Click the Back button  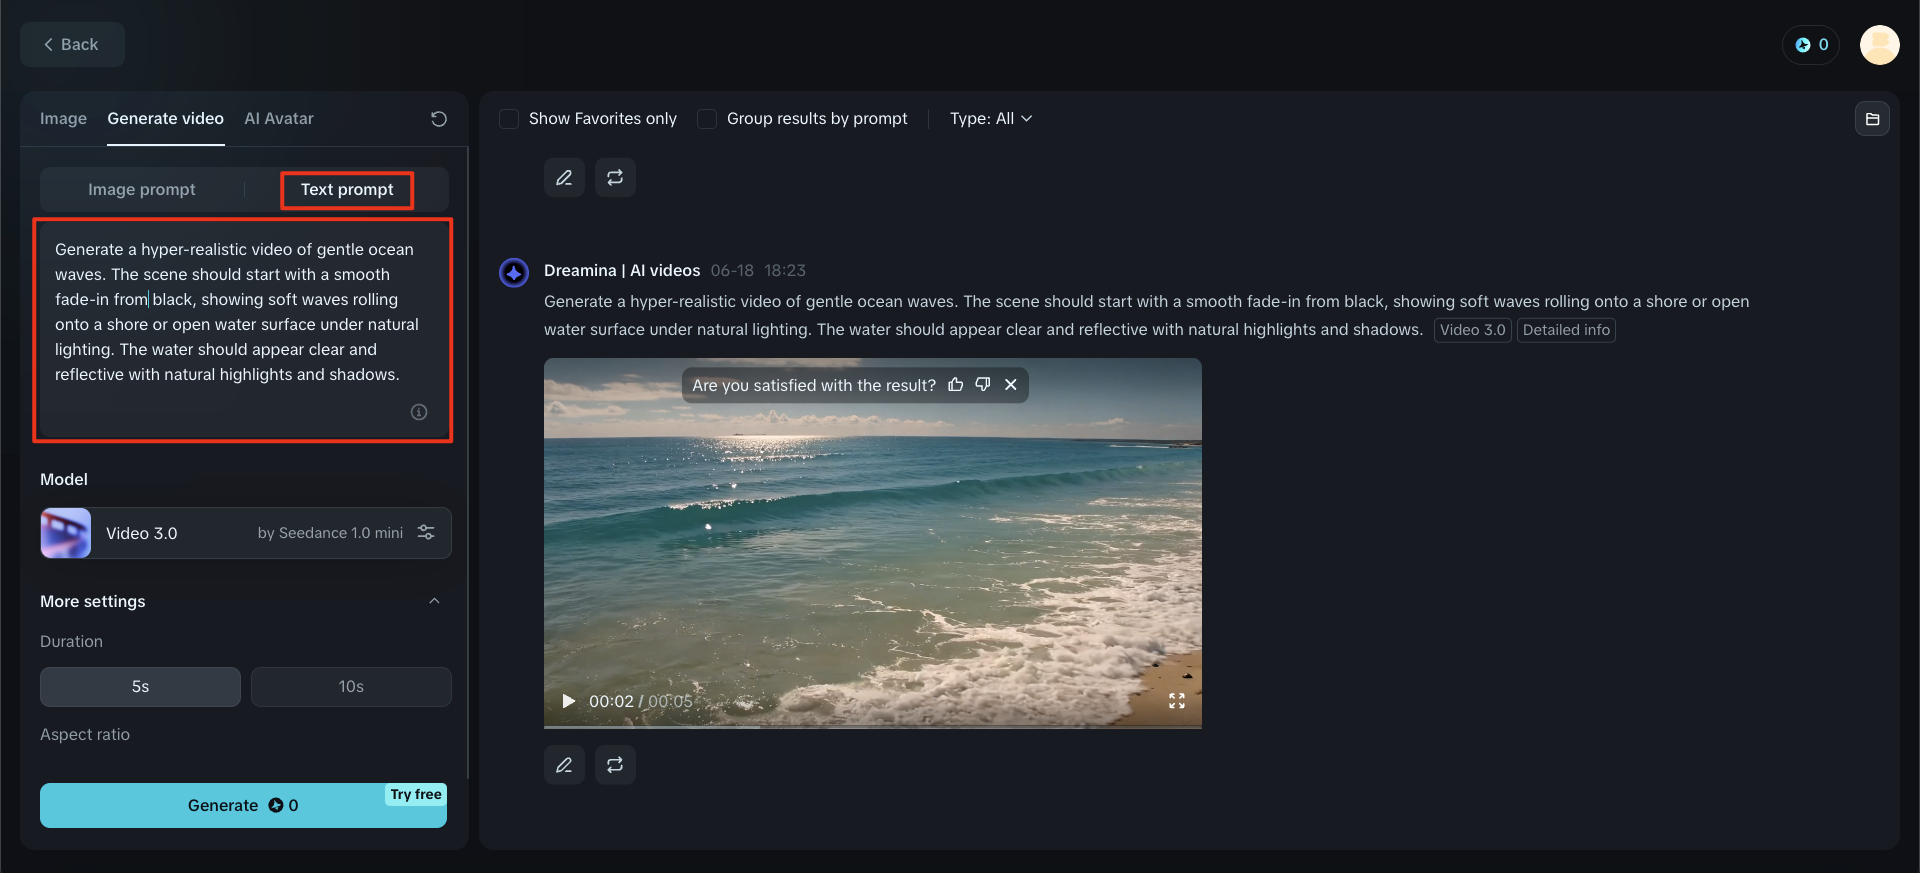(71, 44)
